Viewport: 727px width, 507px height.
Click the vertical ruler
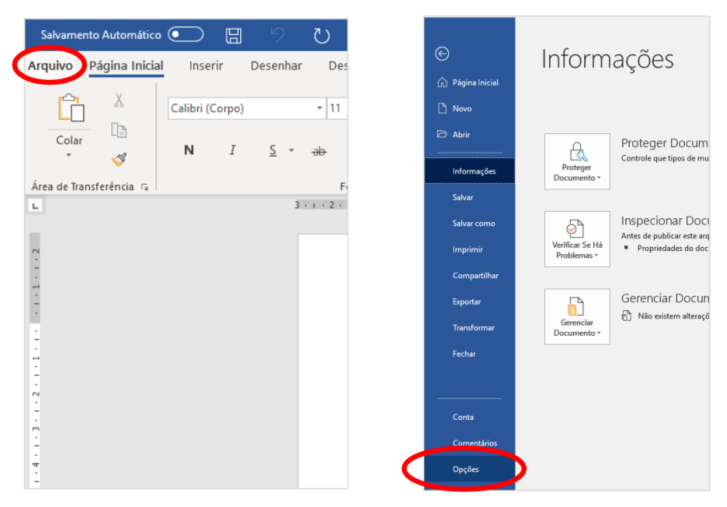coord(35,359)
